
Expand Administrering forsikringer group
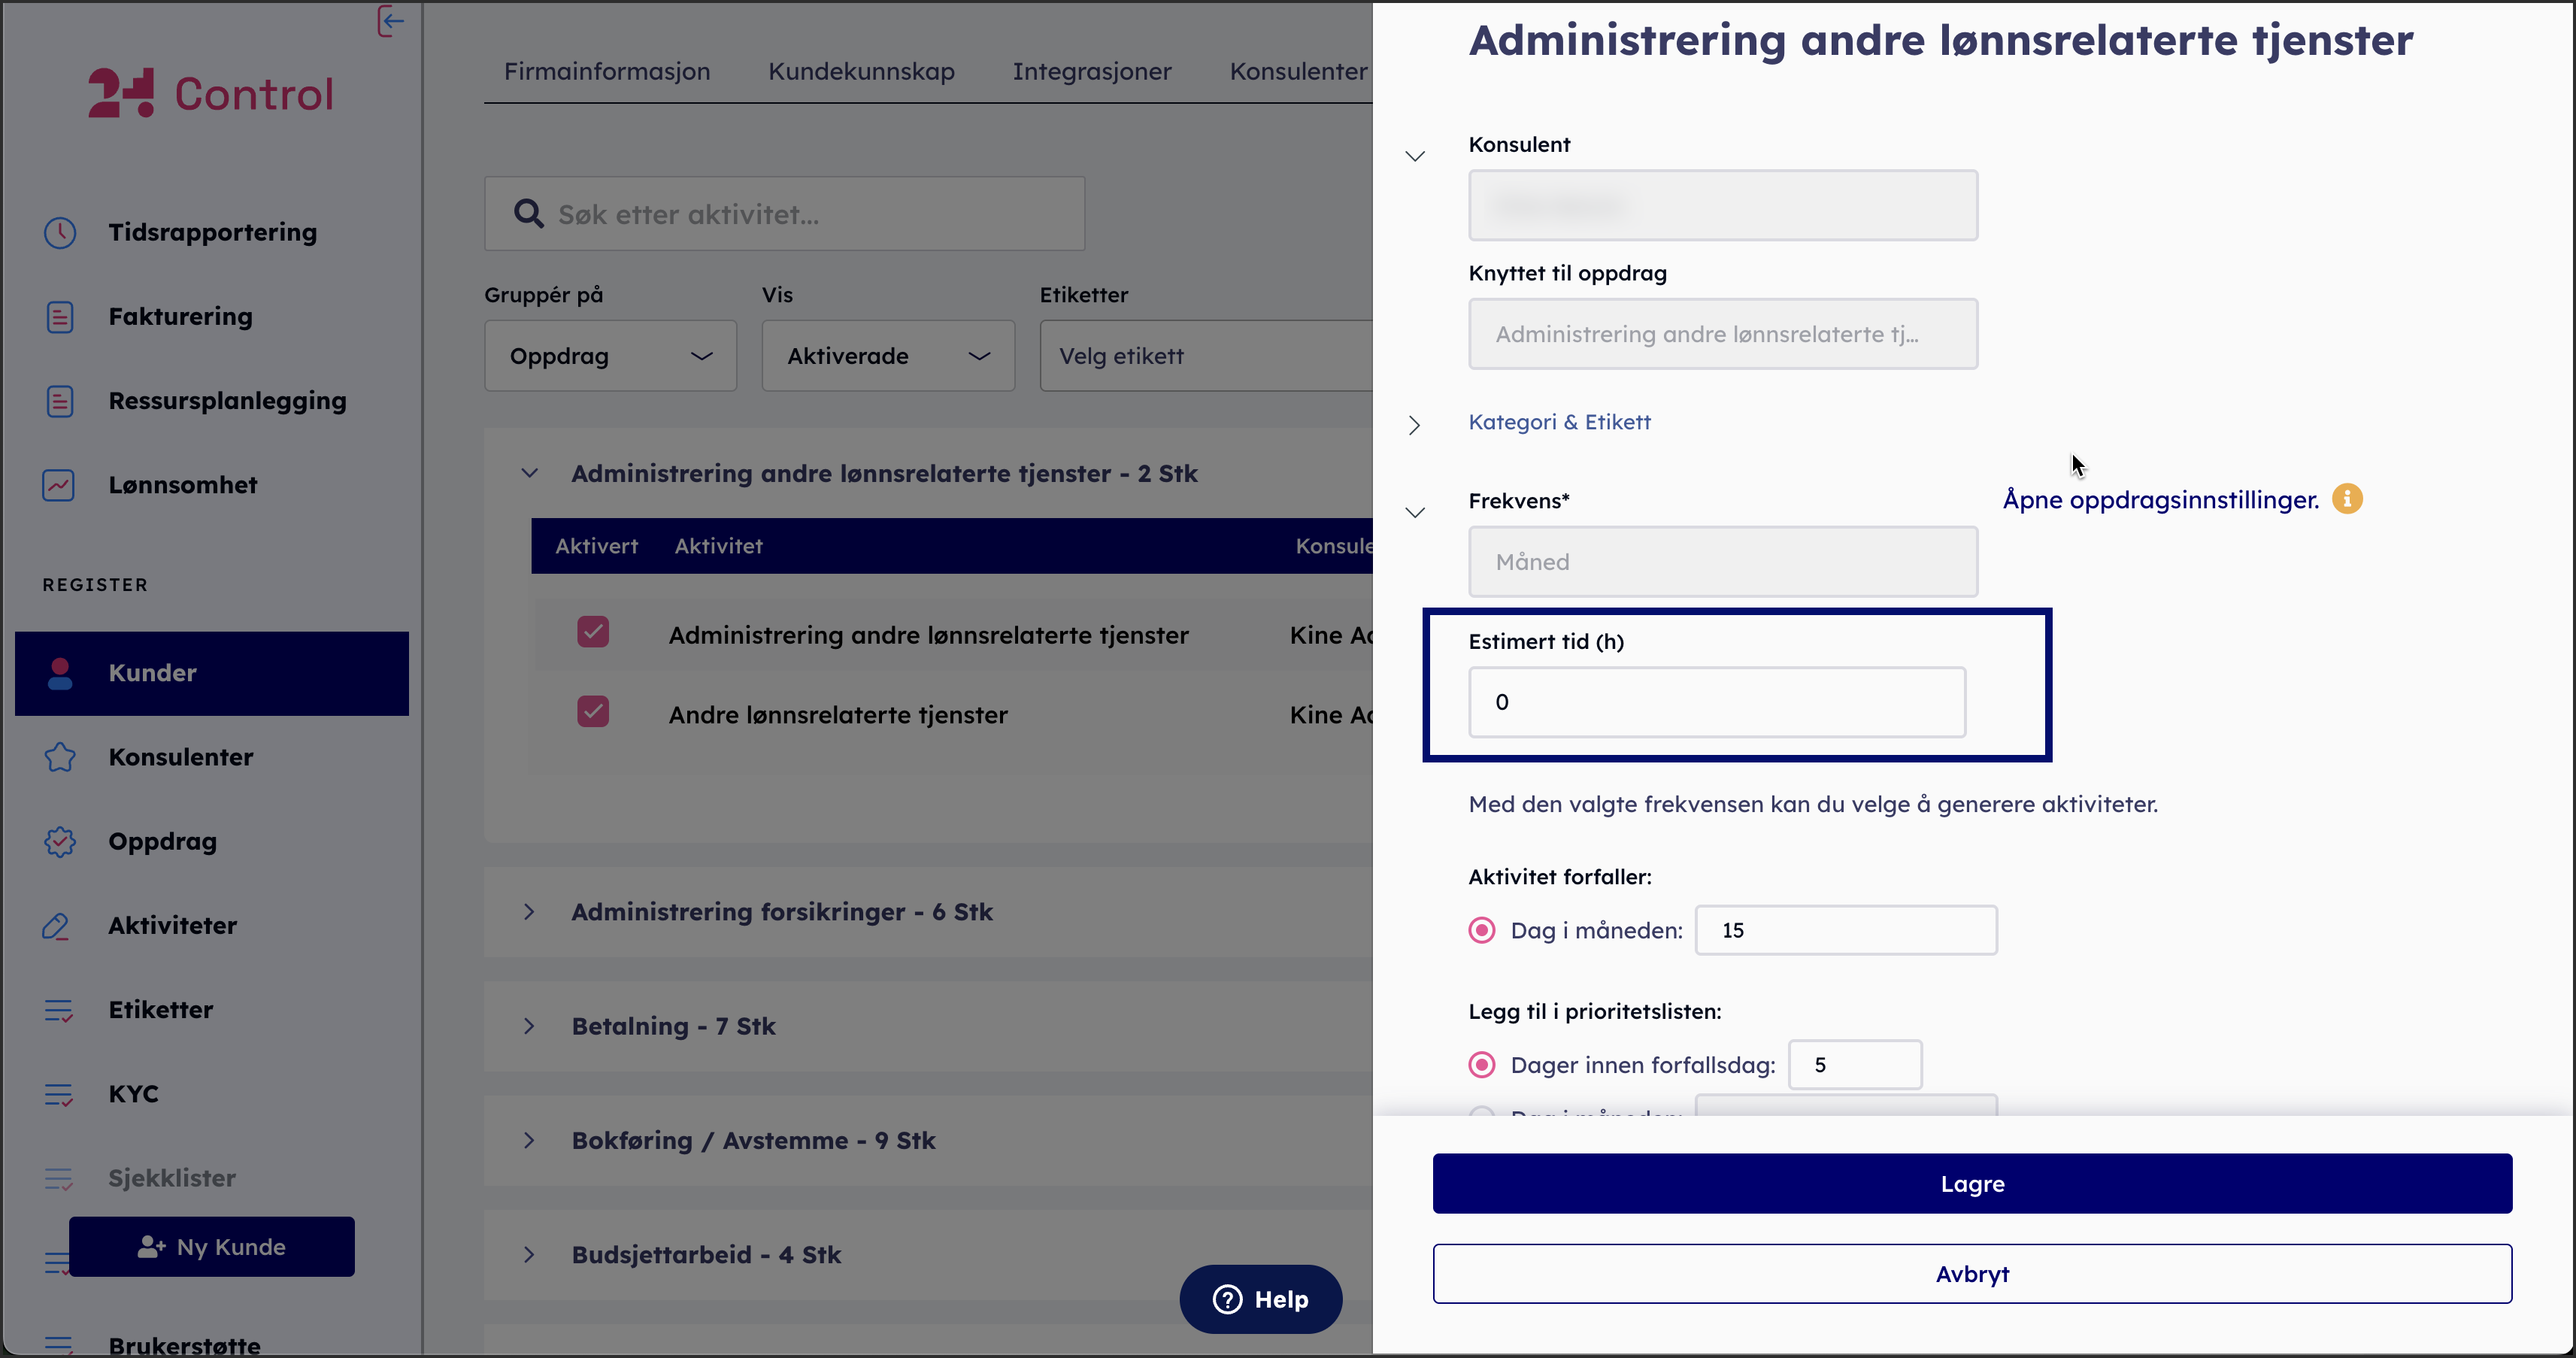[x=529, y=912]
